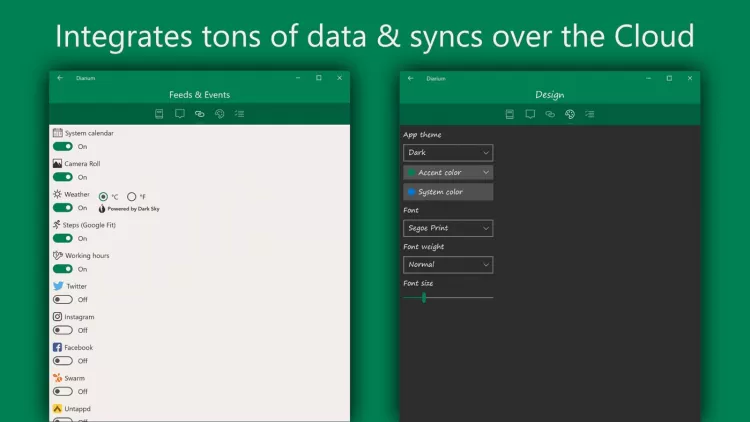Open Accent color dropdown
This screenshot has width=750, height=422.
click(448, 172)
